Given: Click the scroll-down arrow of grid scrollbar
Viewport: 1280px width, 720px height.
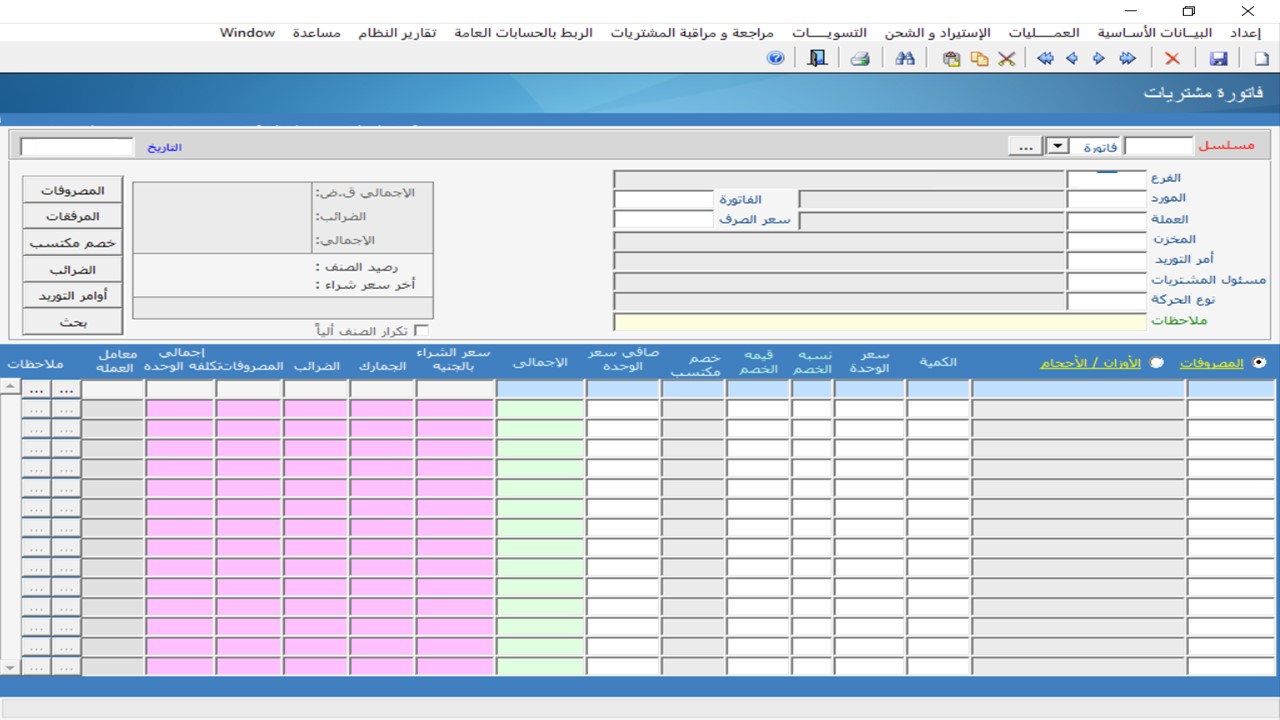Looking at the screenshot, I should click(10, 667).
